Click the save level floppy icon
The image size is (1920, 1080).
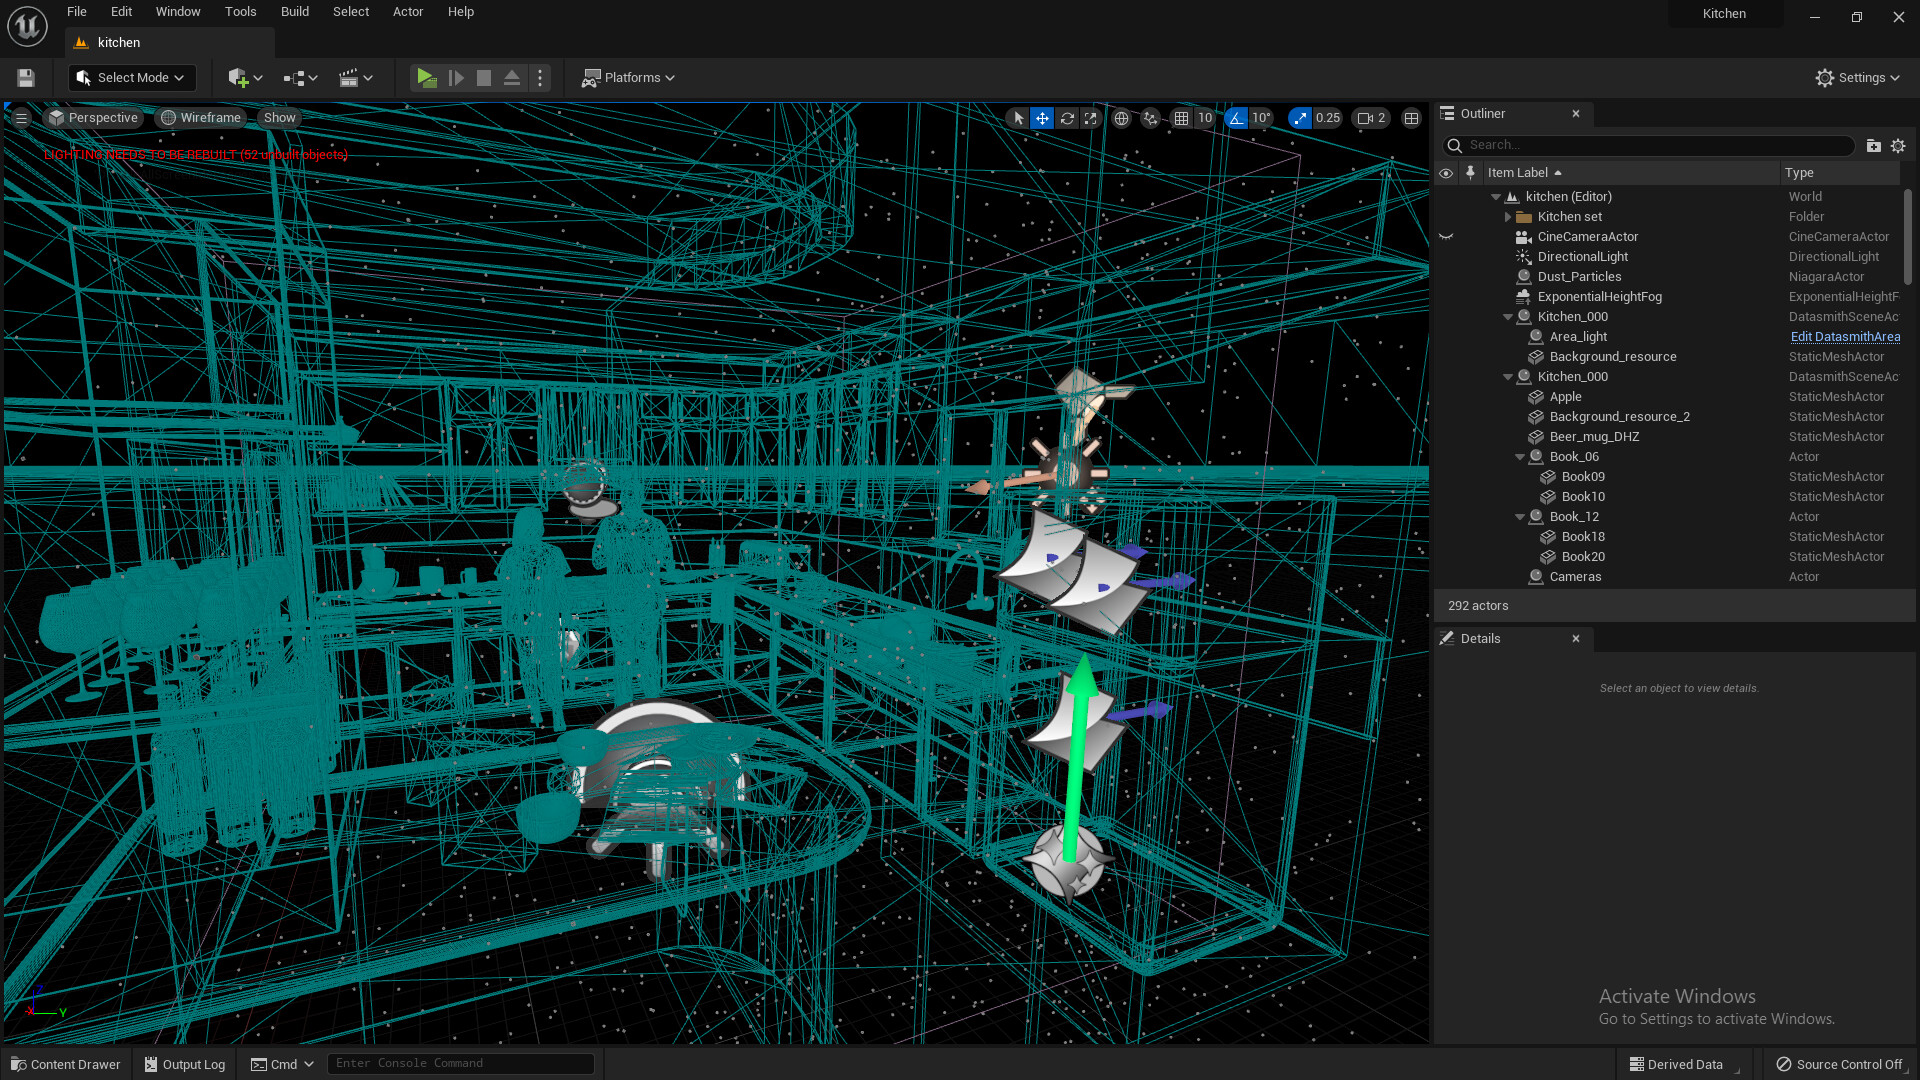[x=26, y=78]
